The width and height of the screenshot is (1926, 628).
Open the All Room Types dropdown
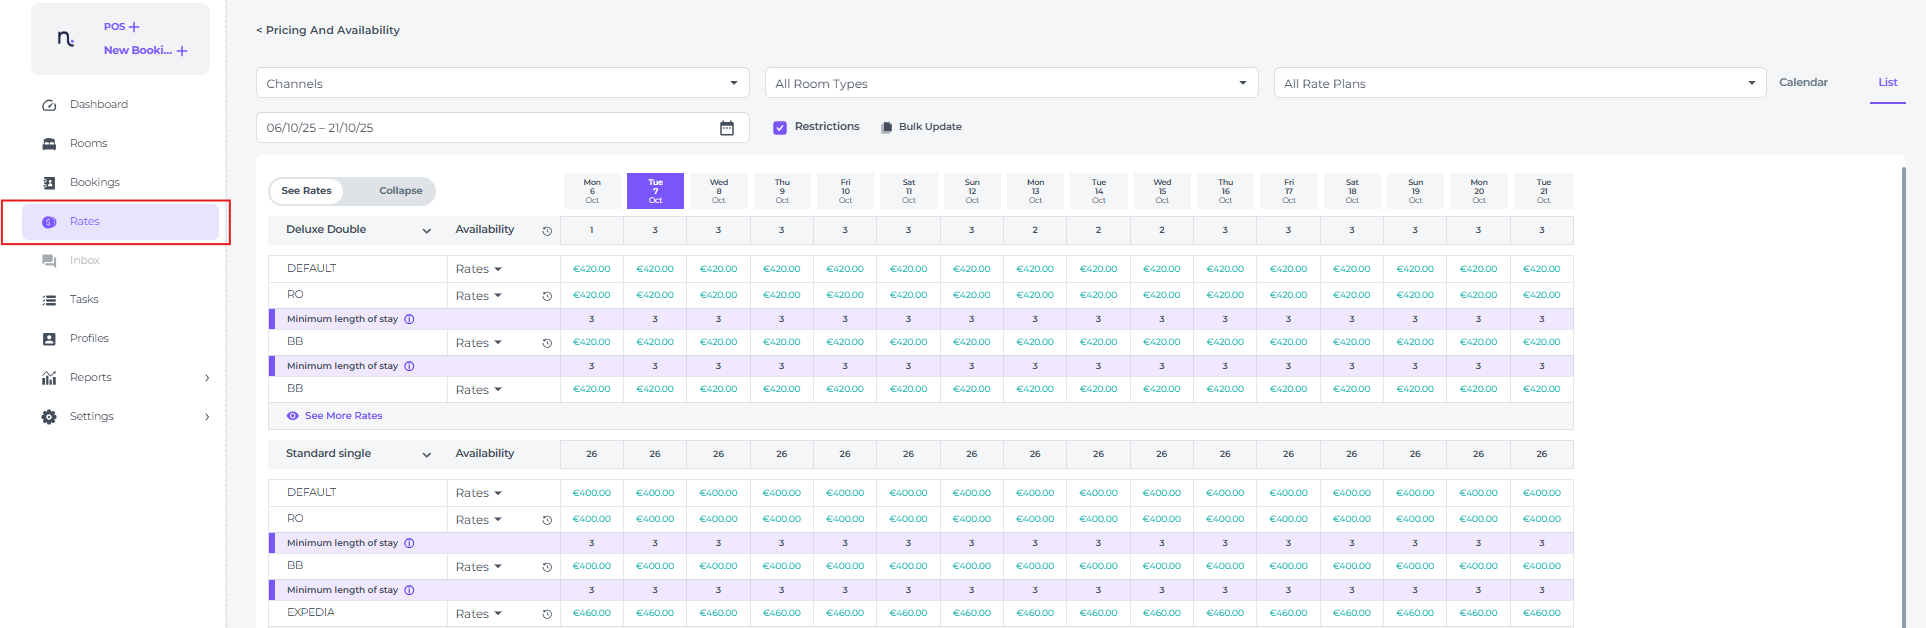[1010, 83]
